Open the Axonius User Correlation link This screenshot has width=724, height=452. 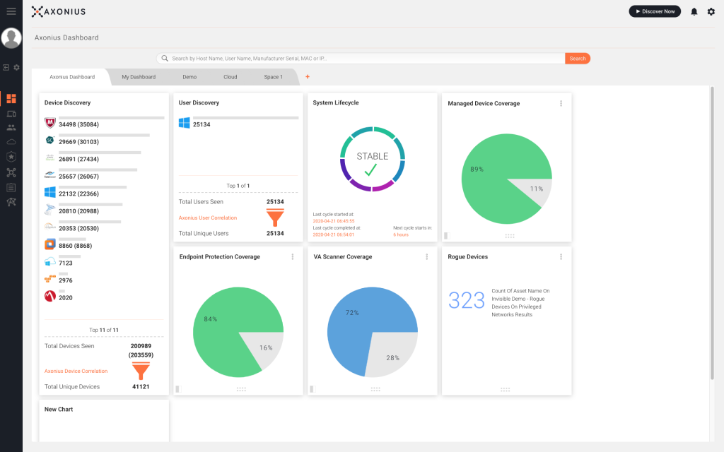pyautogui.click(x=208, y=218)
